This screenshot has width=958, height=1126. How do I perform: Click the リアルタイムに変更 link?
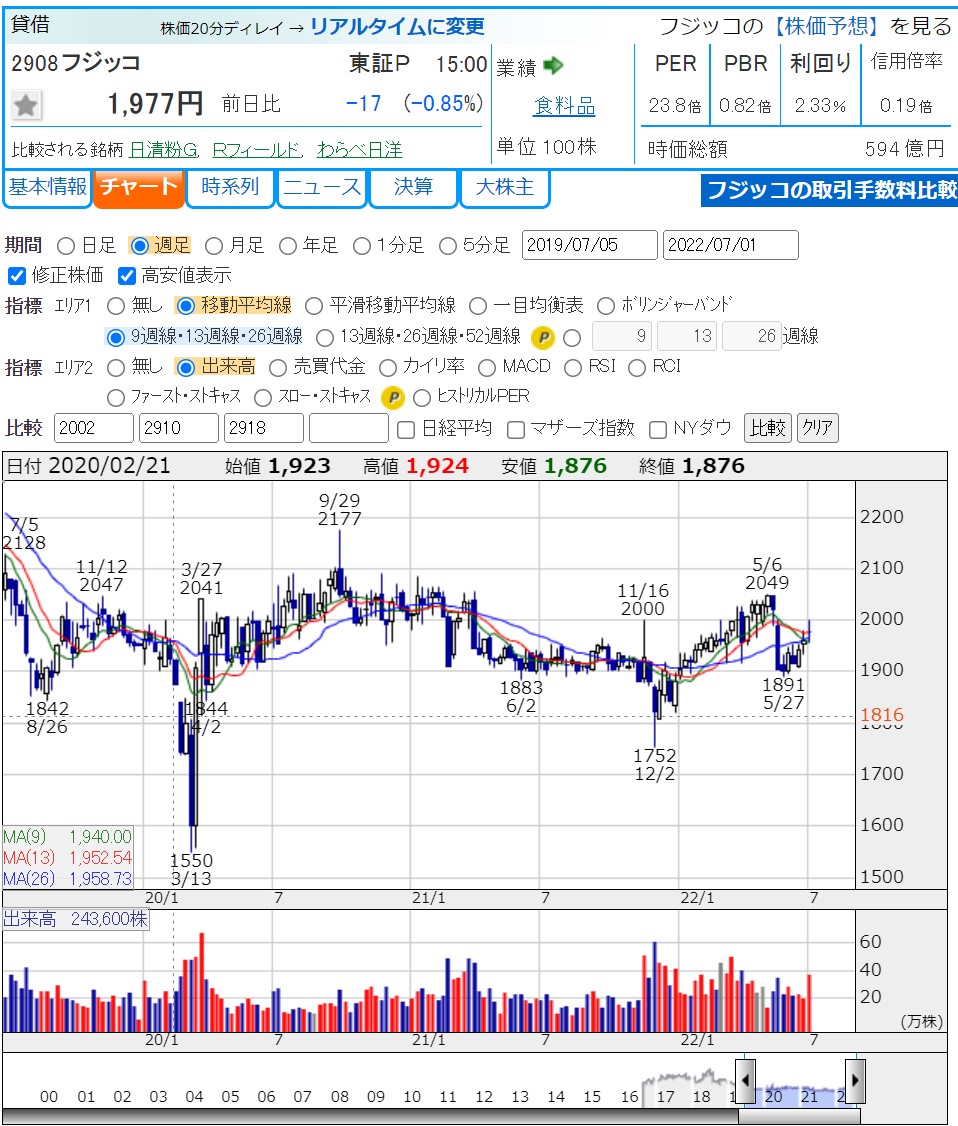(x=397, y=27)
